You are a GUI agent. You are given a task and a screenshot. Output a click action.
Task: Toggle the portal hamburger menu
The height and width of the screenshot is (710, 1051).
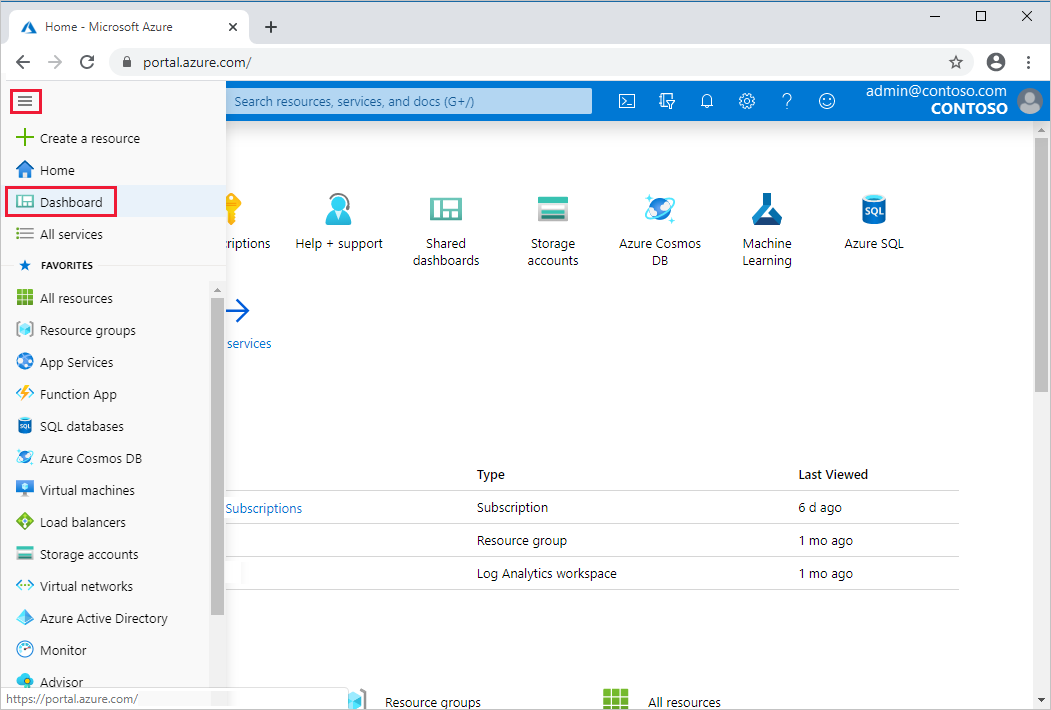coord(26,101)
